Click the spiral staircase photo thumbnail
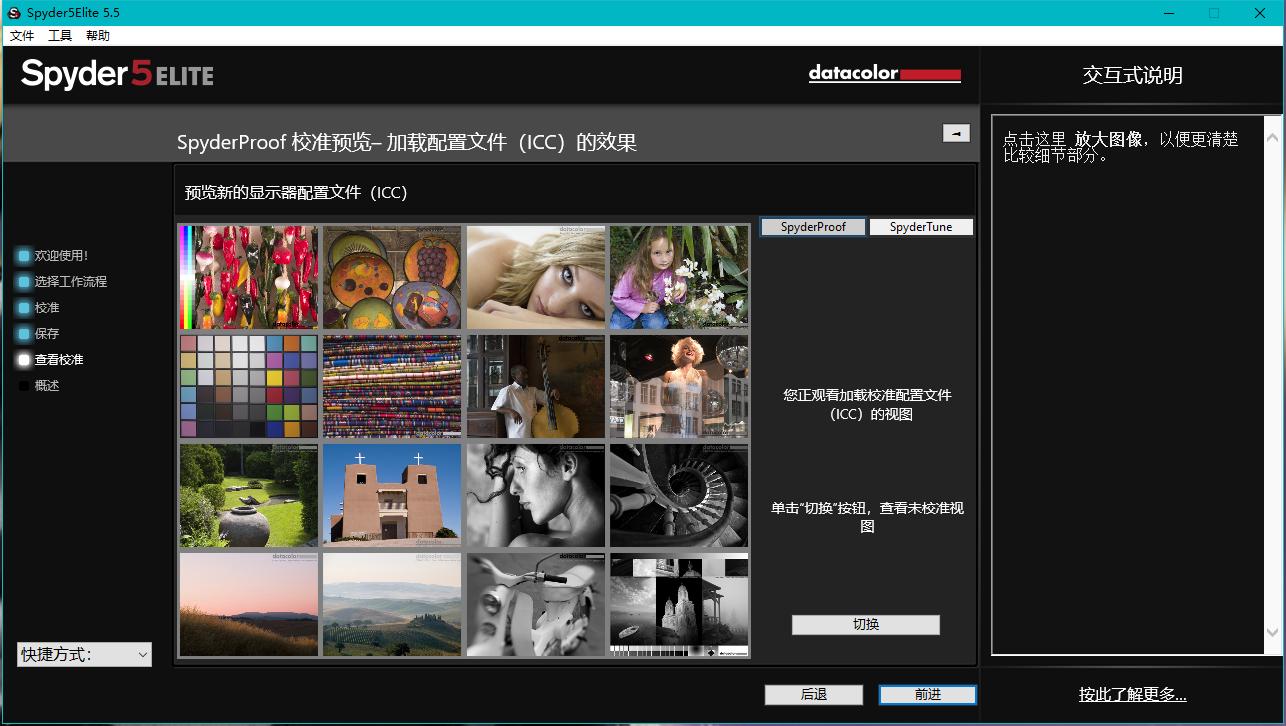The width and height of the screenshot is (1286, 726). pyautogui.click(x=678, y=494)
